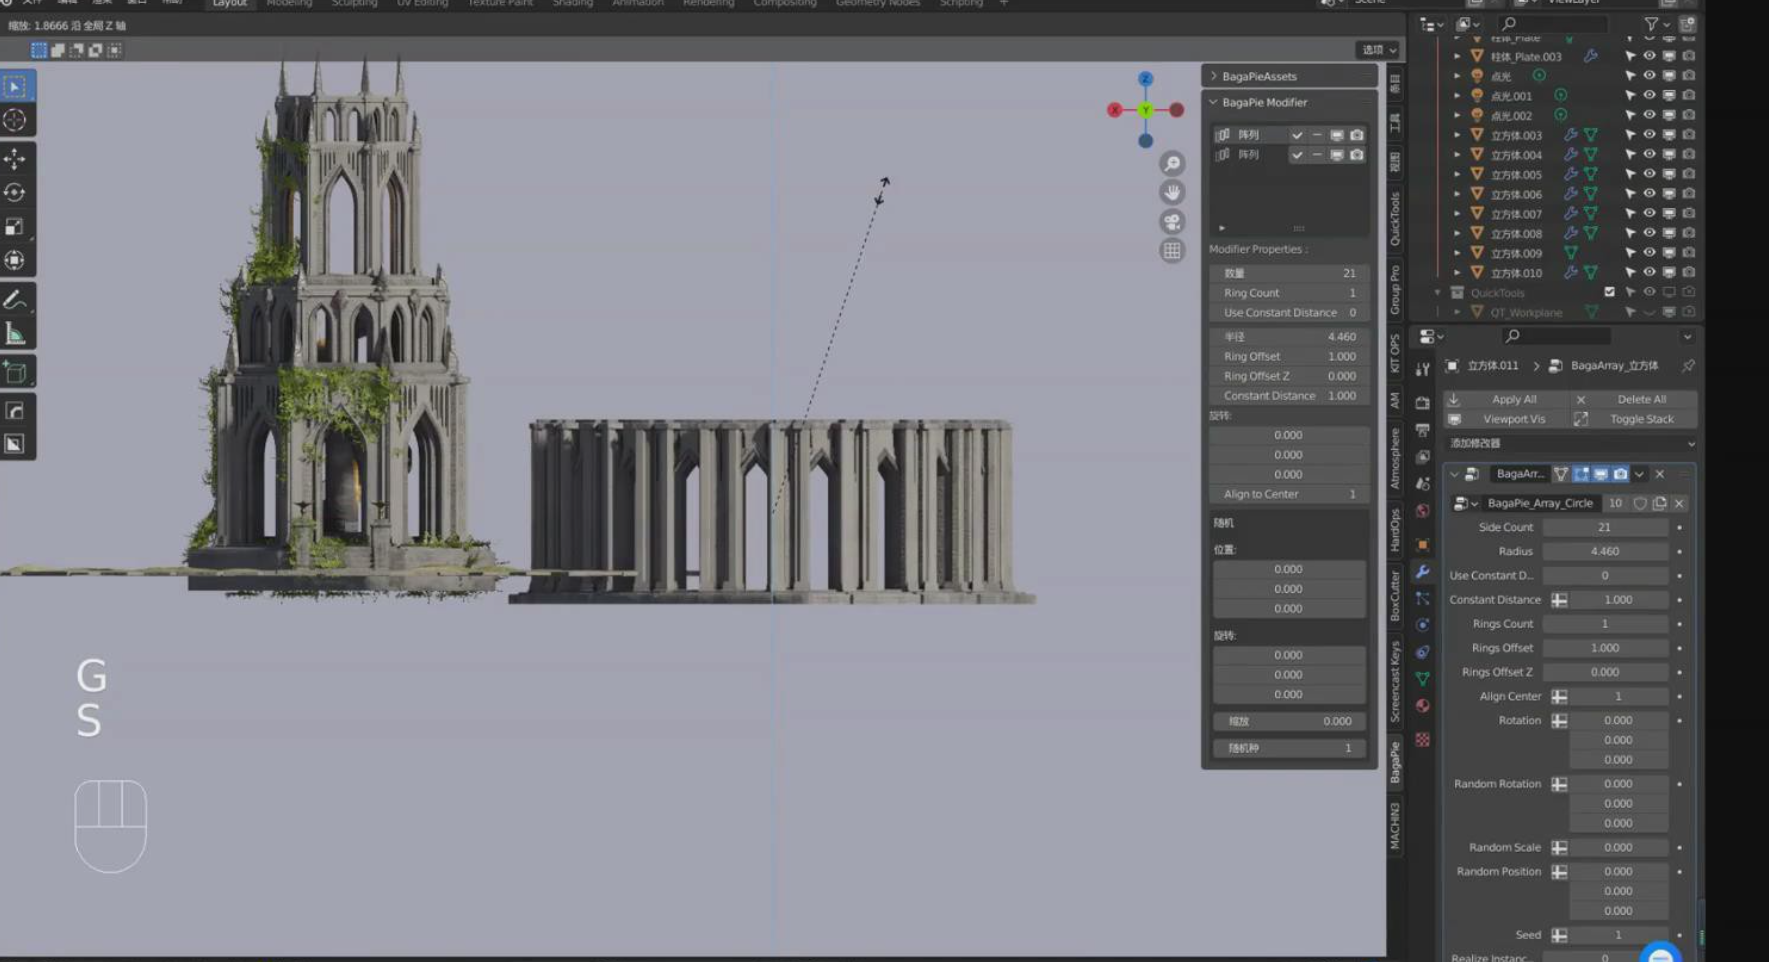Image resolution: width=1769 pixels, height=962 pixels.
Task: Click the zoom magnifier viewport icon
Action: click(1172, 164)
